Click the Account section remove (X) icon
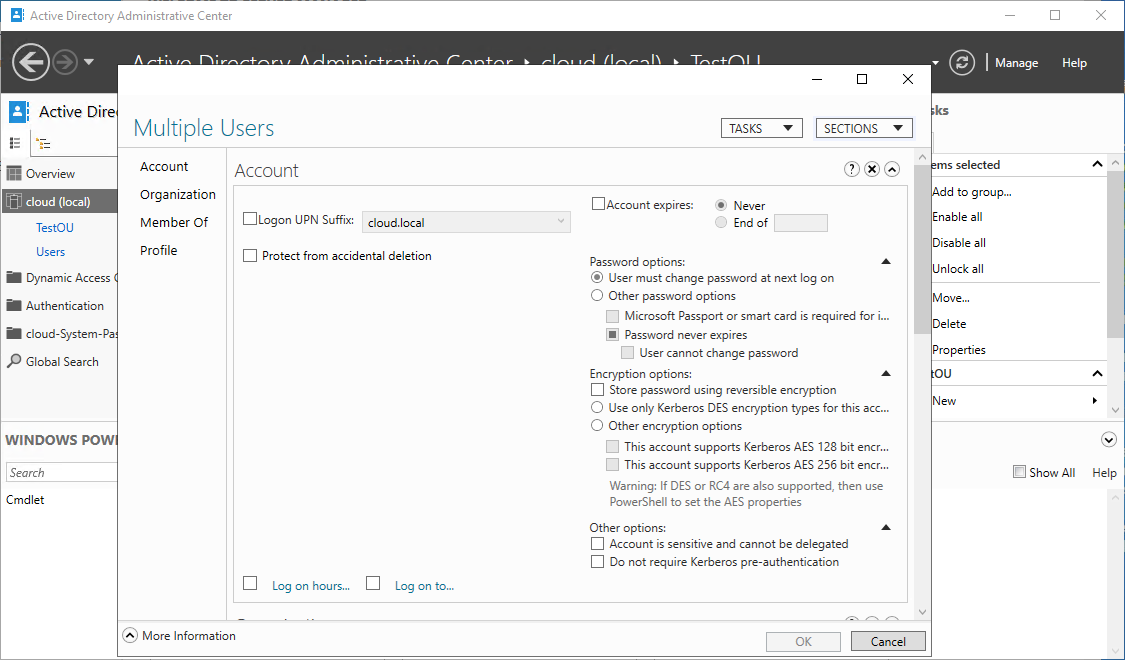The height and width of the screenshot is (660, 1125). click(x=872, y=169)
